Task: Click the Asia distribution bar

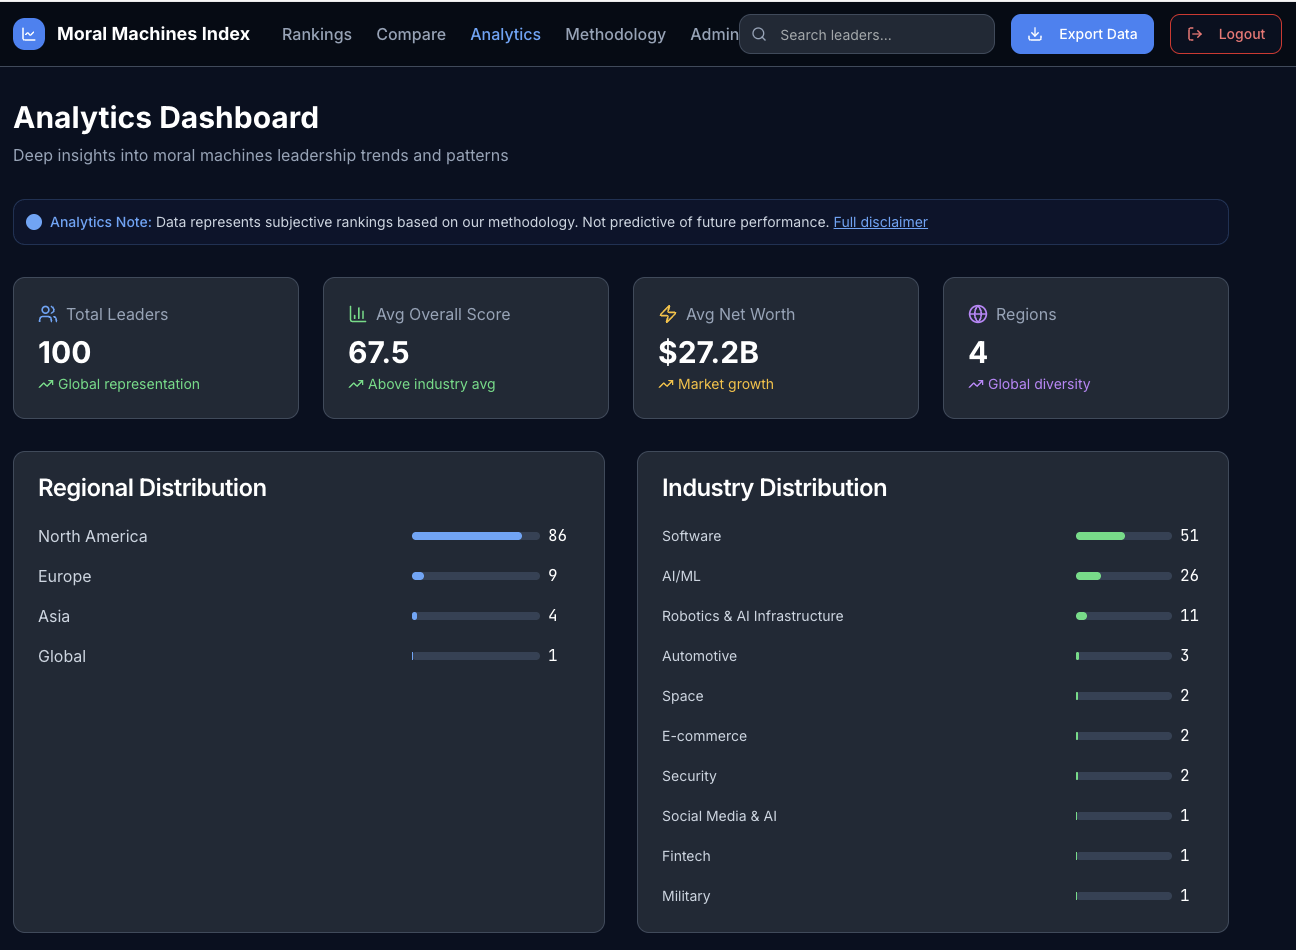Action: (x=476, y=616)
